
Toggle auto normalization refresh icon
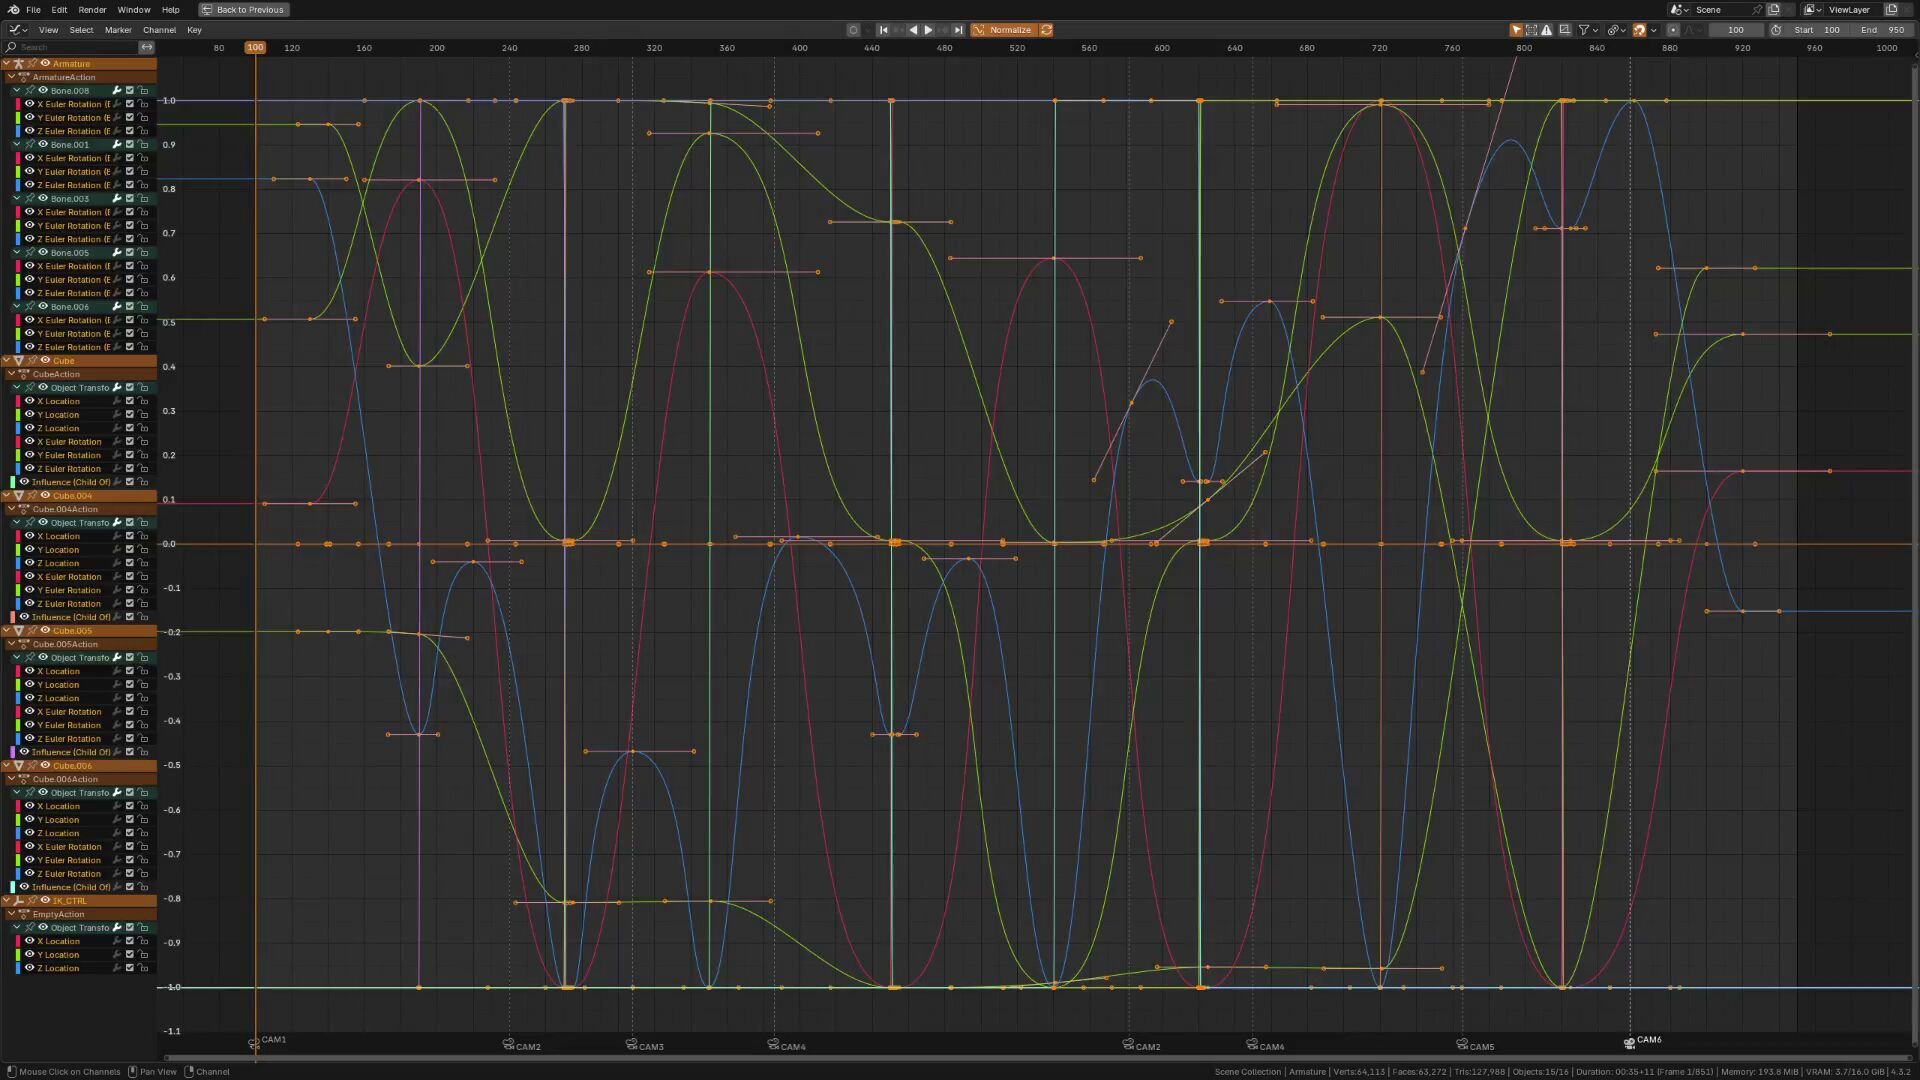point(1046,30)
